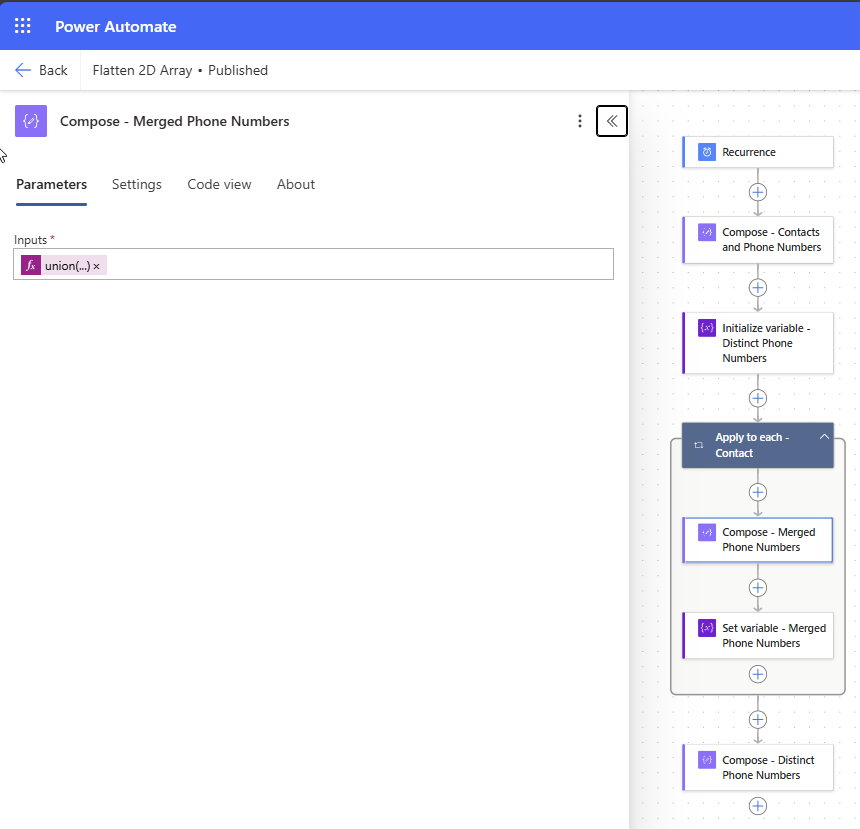Viewport: 860px width, 829px height.
Task: Add a step after the Apply to each container
Action: point(757,719)
